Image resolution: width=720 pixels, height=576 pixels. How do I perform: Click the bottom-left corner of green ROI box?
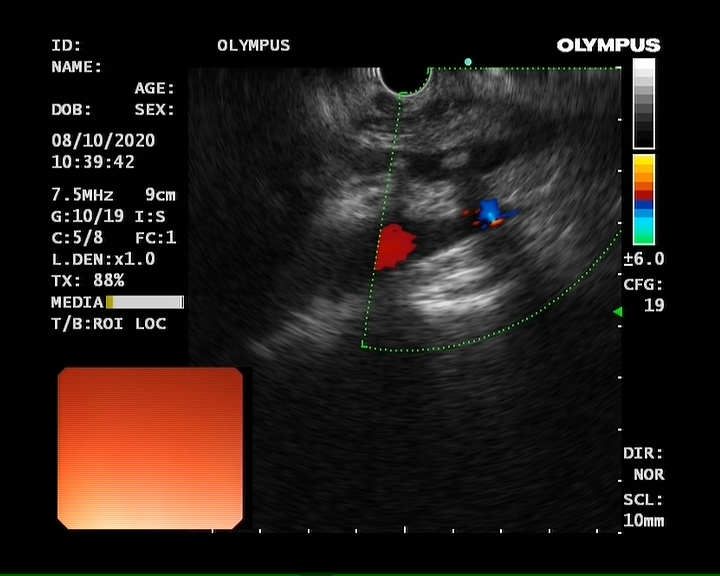tap(363, 345)
